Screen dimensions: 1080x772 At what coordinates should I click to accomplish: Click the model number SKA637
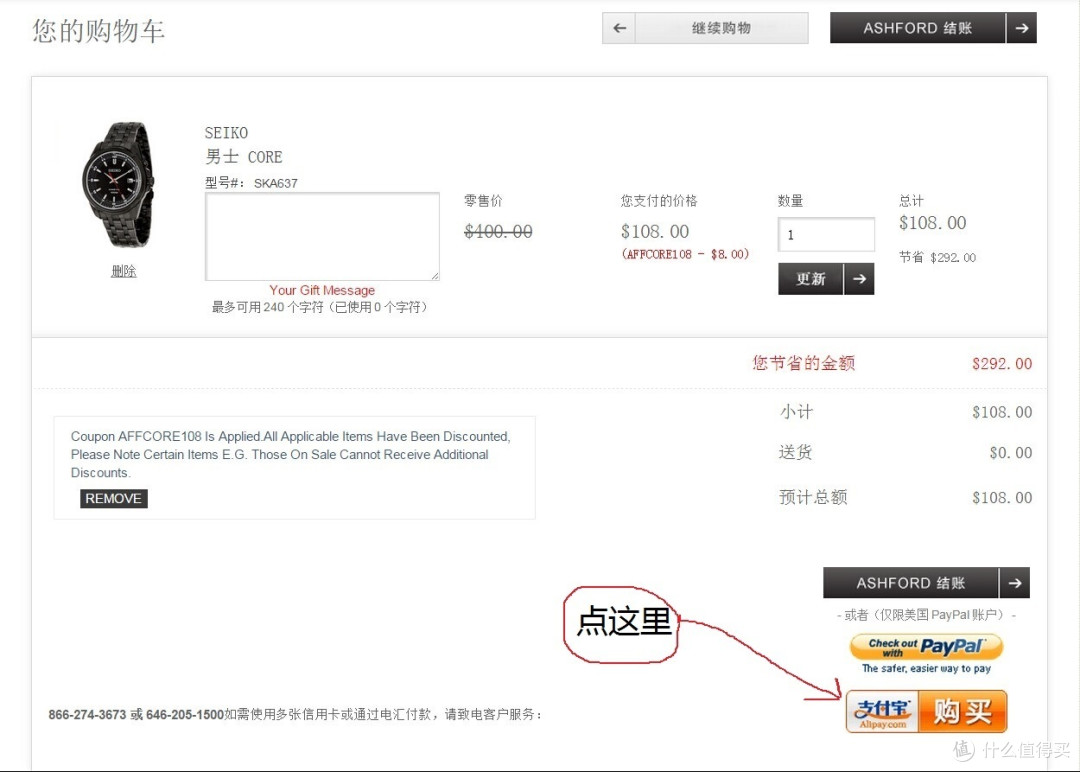276,183
